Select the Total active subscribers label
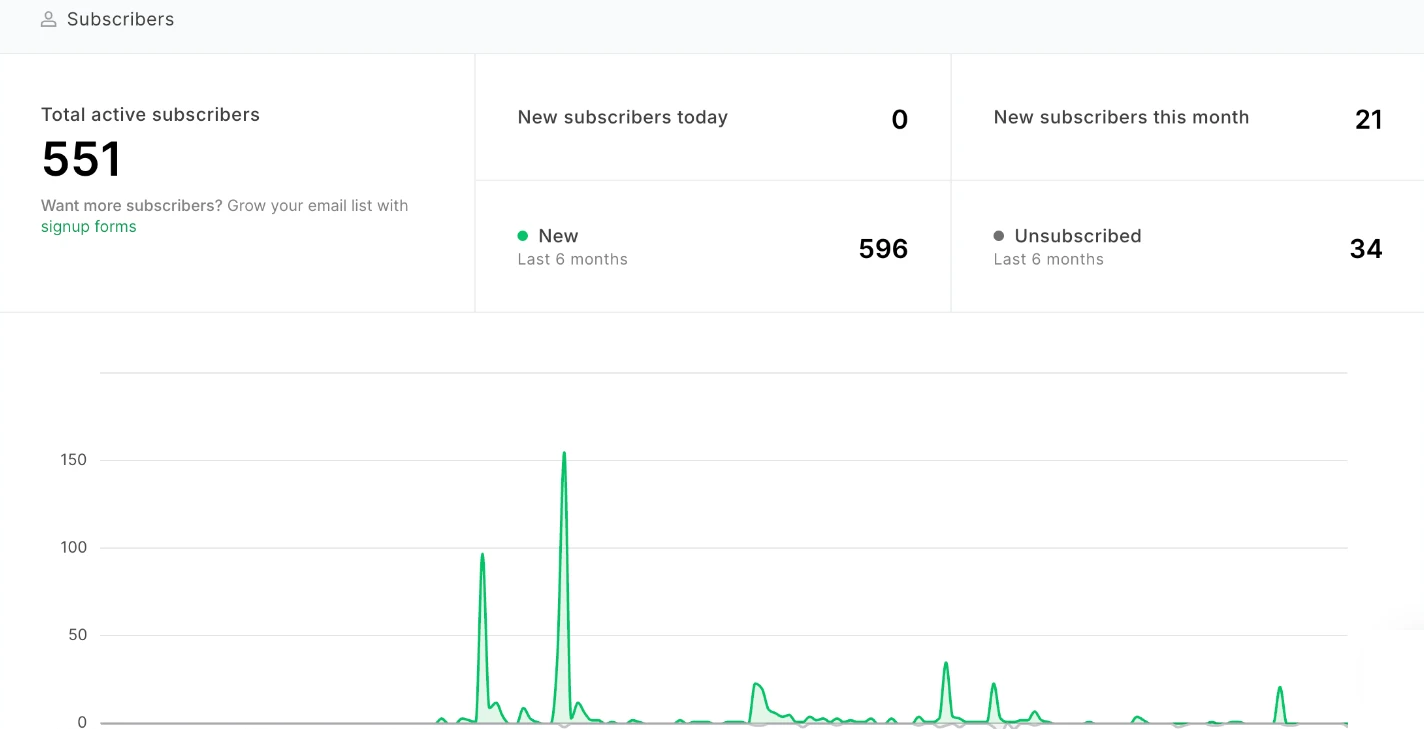 150,115
